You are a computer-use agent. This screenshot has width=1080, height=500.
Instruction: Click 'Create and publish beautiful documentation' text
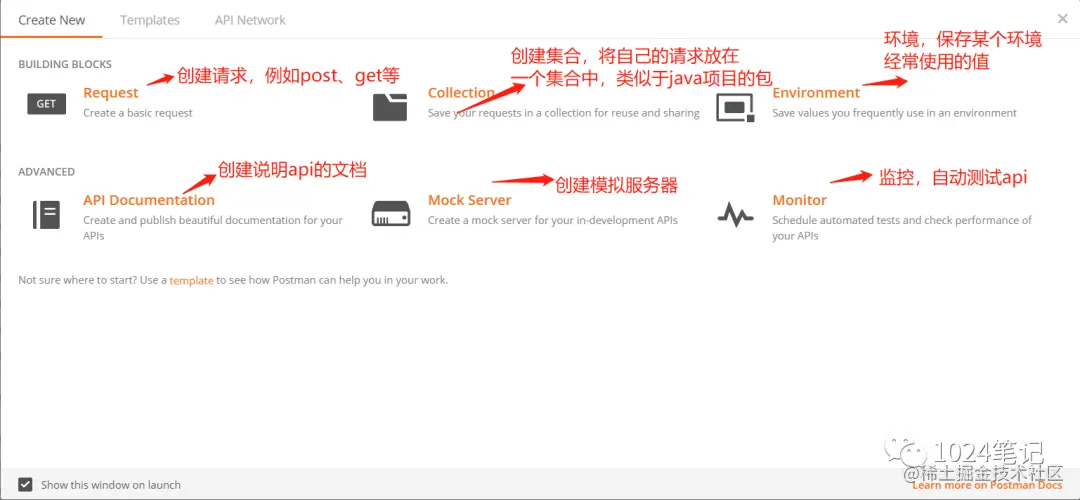click(x=213, y=228)
